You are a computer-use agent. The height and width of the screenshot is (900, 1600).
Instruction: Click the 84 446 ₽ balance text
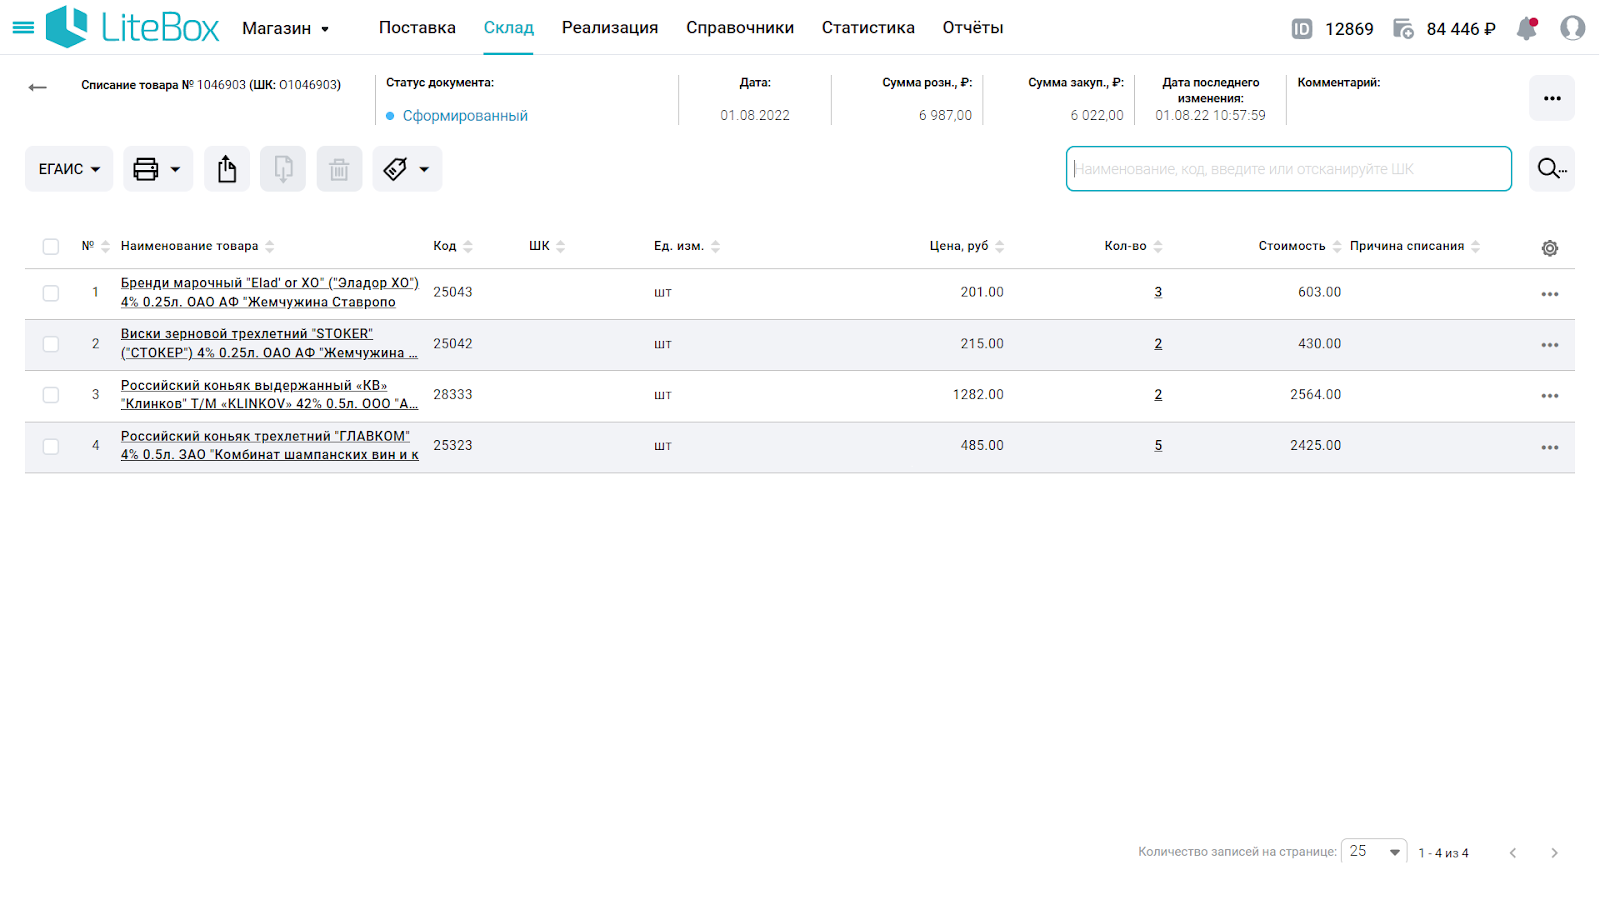[x=1461, y=29]
